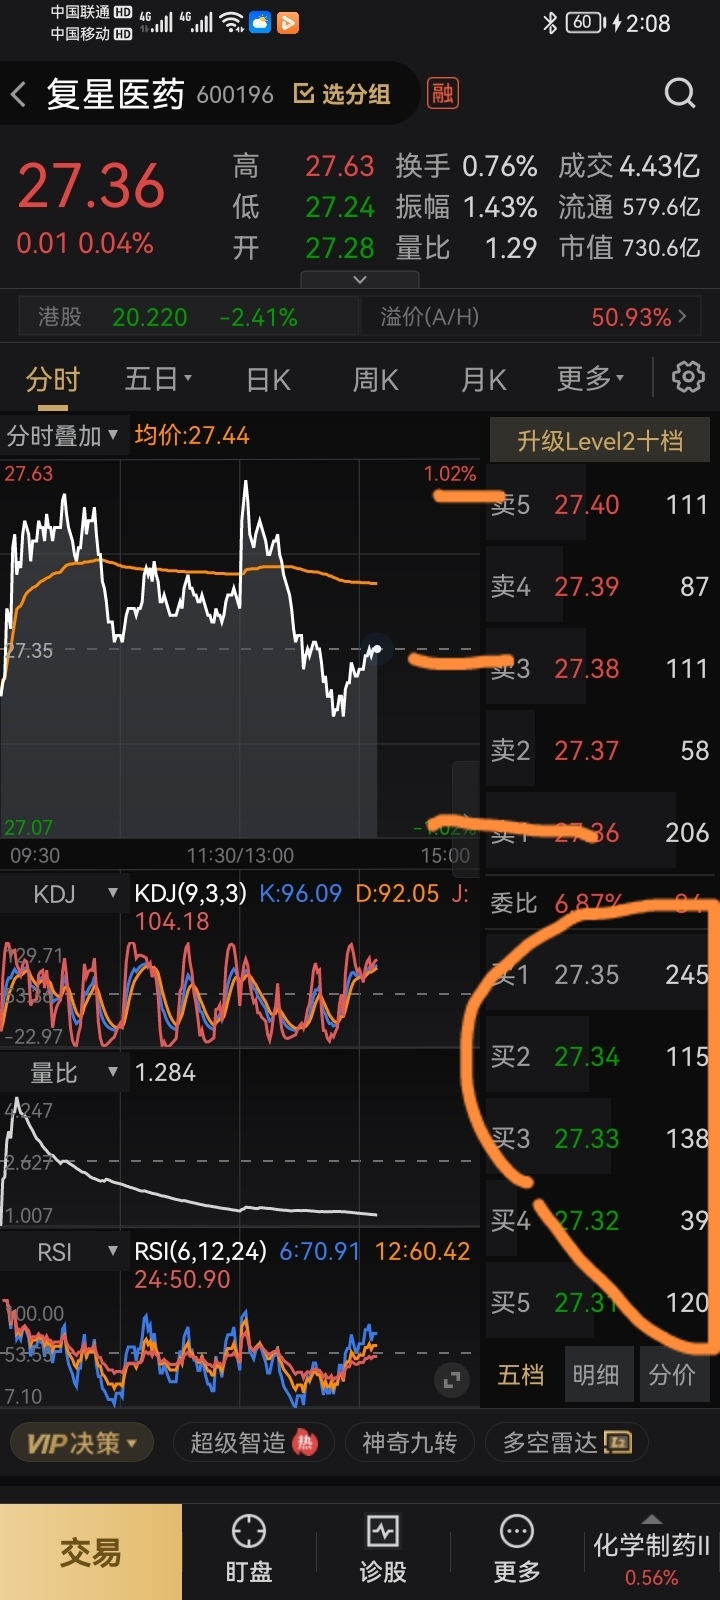The width and height of the screenshot is (720, 1600).
Task: Open the 分时叠加 dropdown
Action: coord(64,436)
